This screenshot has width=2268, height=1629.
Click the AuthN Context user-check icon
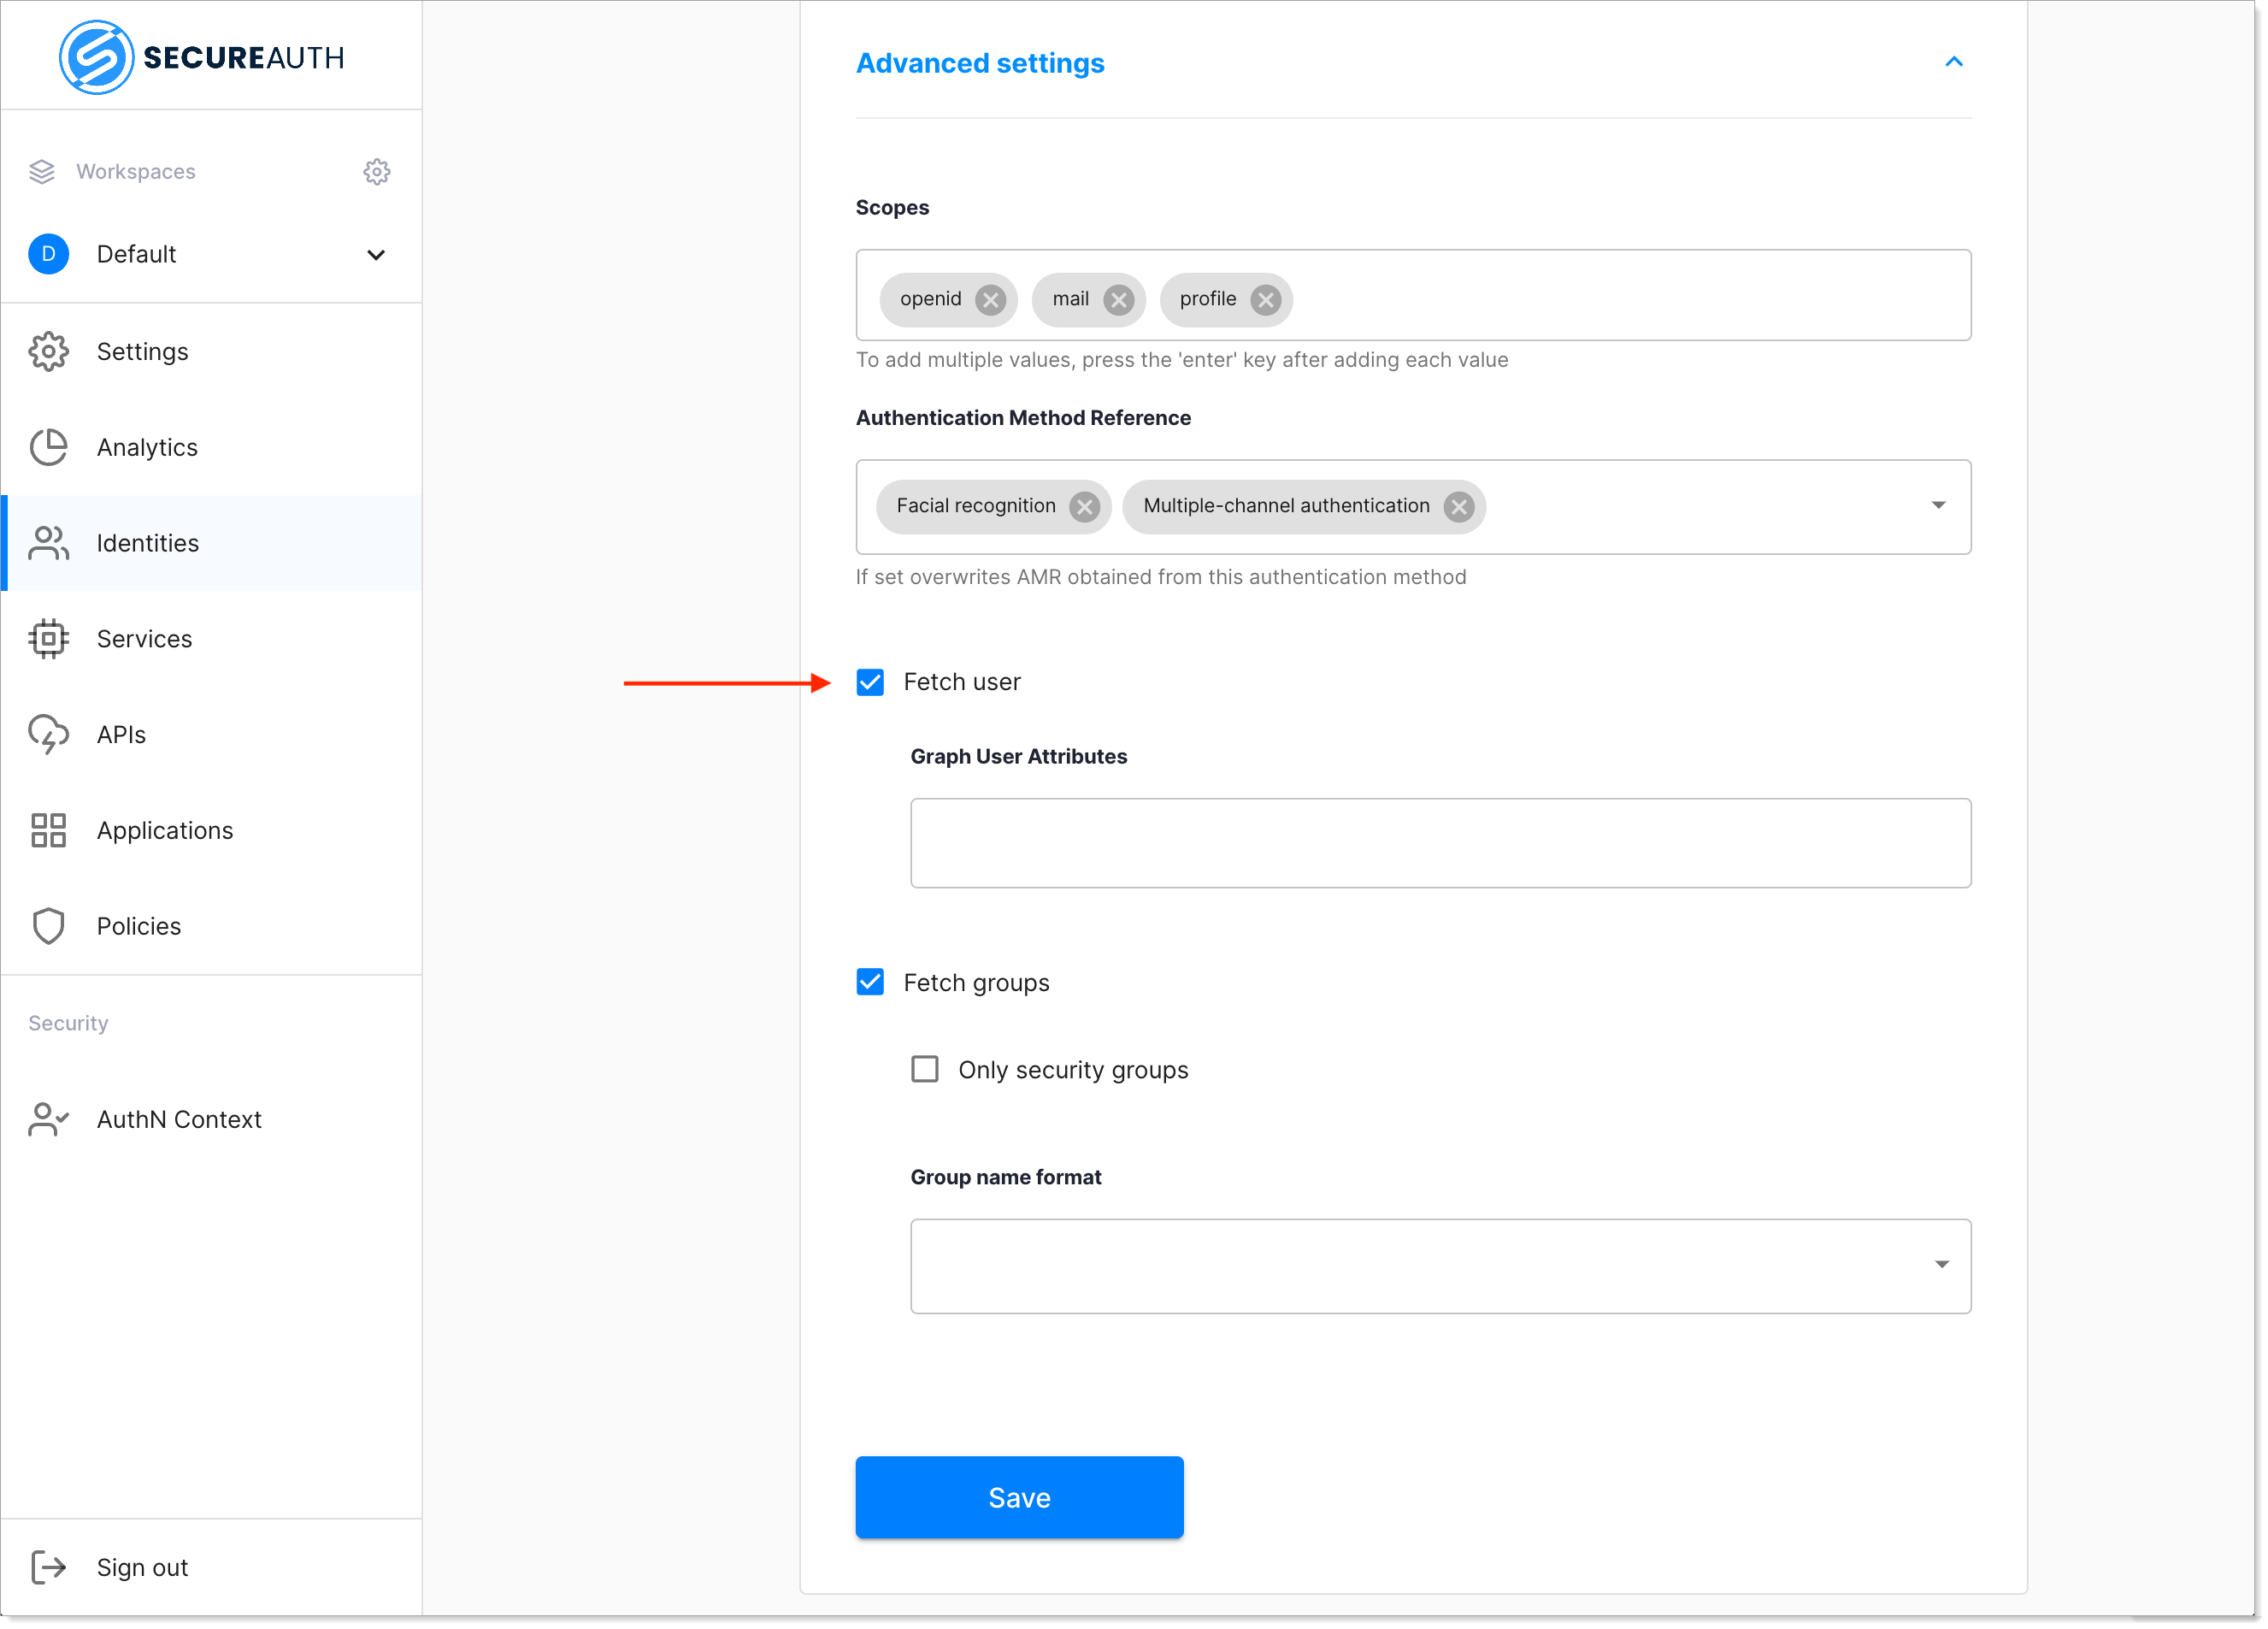(48, 1121)
